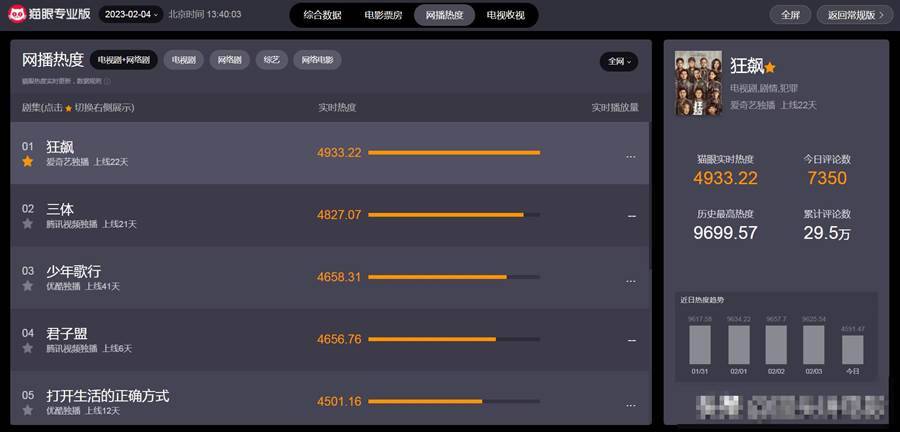
Task: Click the 今日评论数 value 7350
Action: [x=827, y=178]
